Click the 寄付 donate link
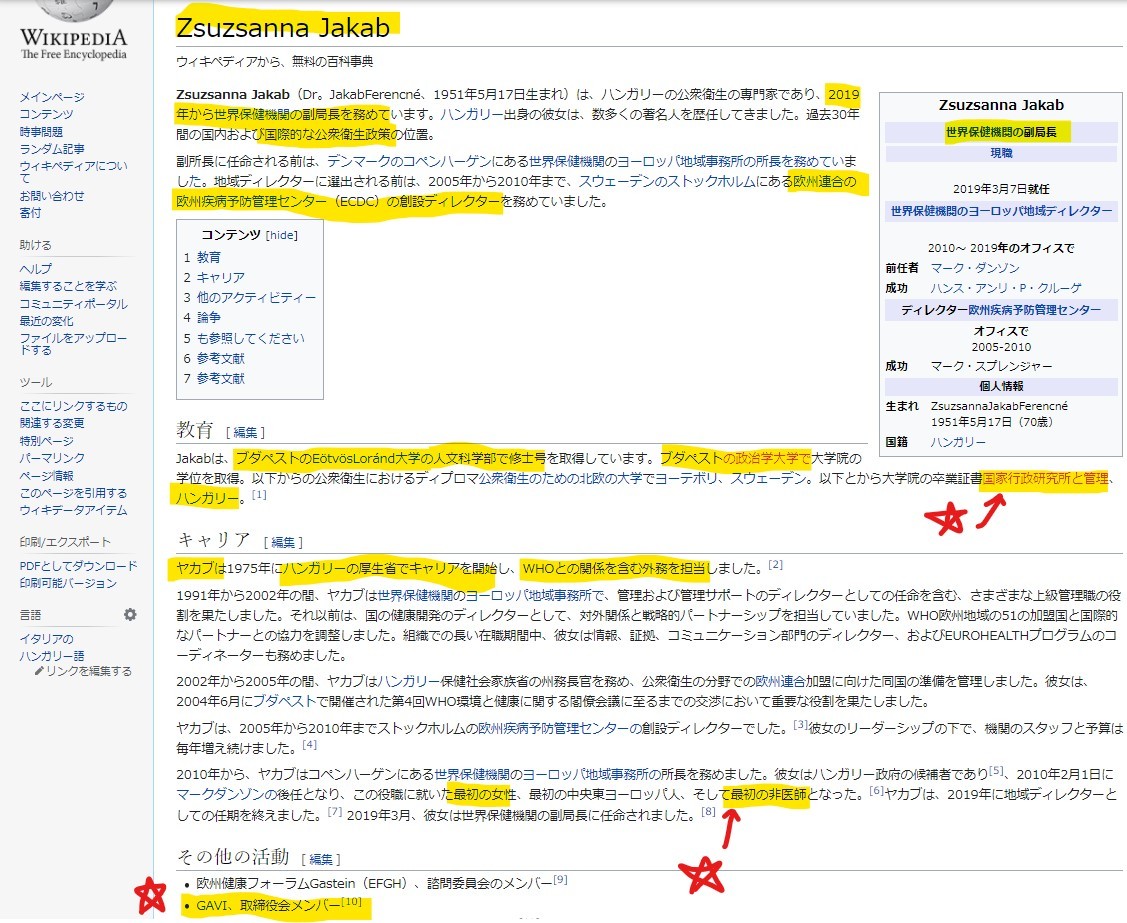The height and width of the screenshot is (923, 1127). (x=30, y=213)
